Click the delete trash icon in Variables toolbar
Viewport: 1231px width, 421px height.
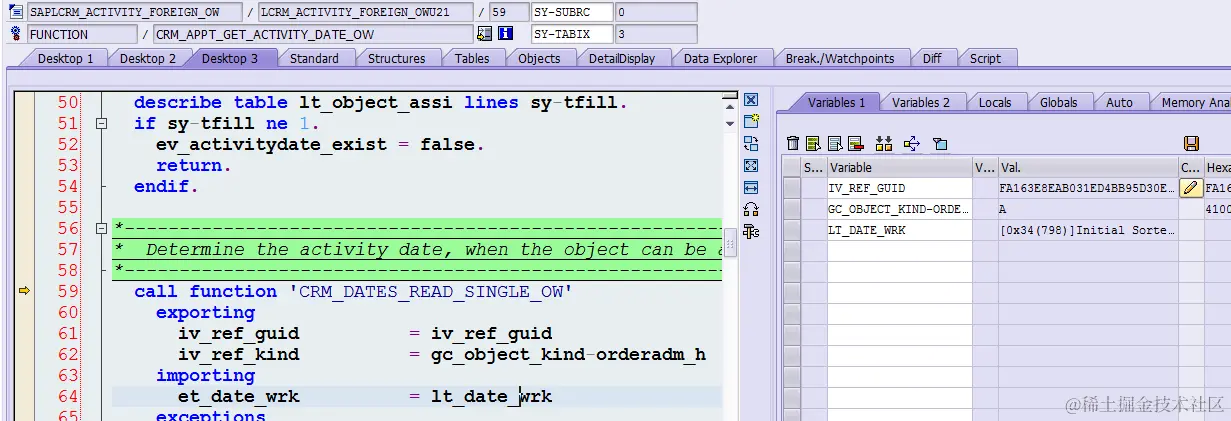click(793, 144)
